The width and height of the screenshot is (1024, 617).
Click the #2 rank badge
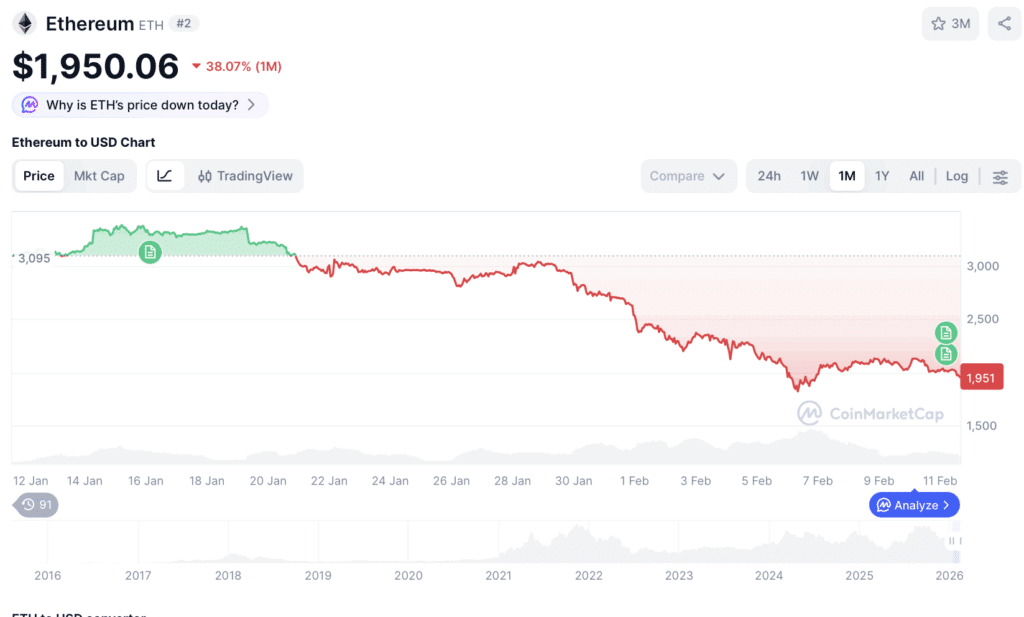[x=184, y=24]
